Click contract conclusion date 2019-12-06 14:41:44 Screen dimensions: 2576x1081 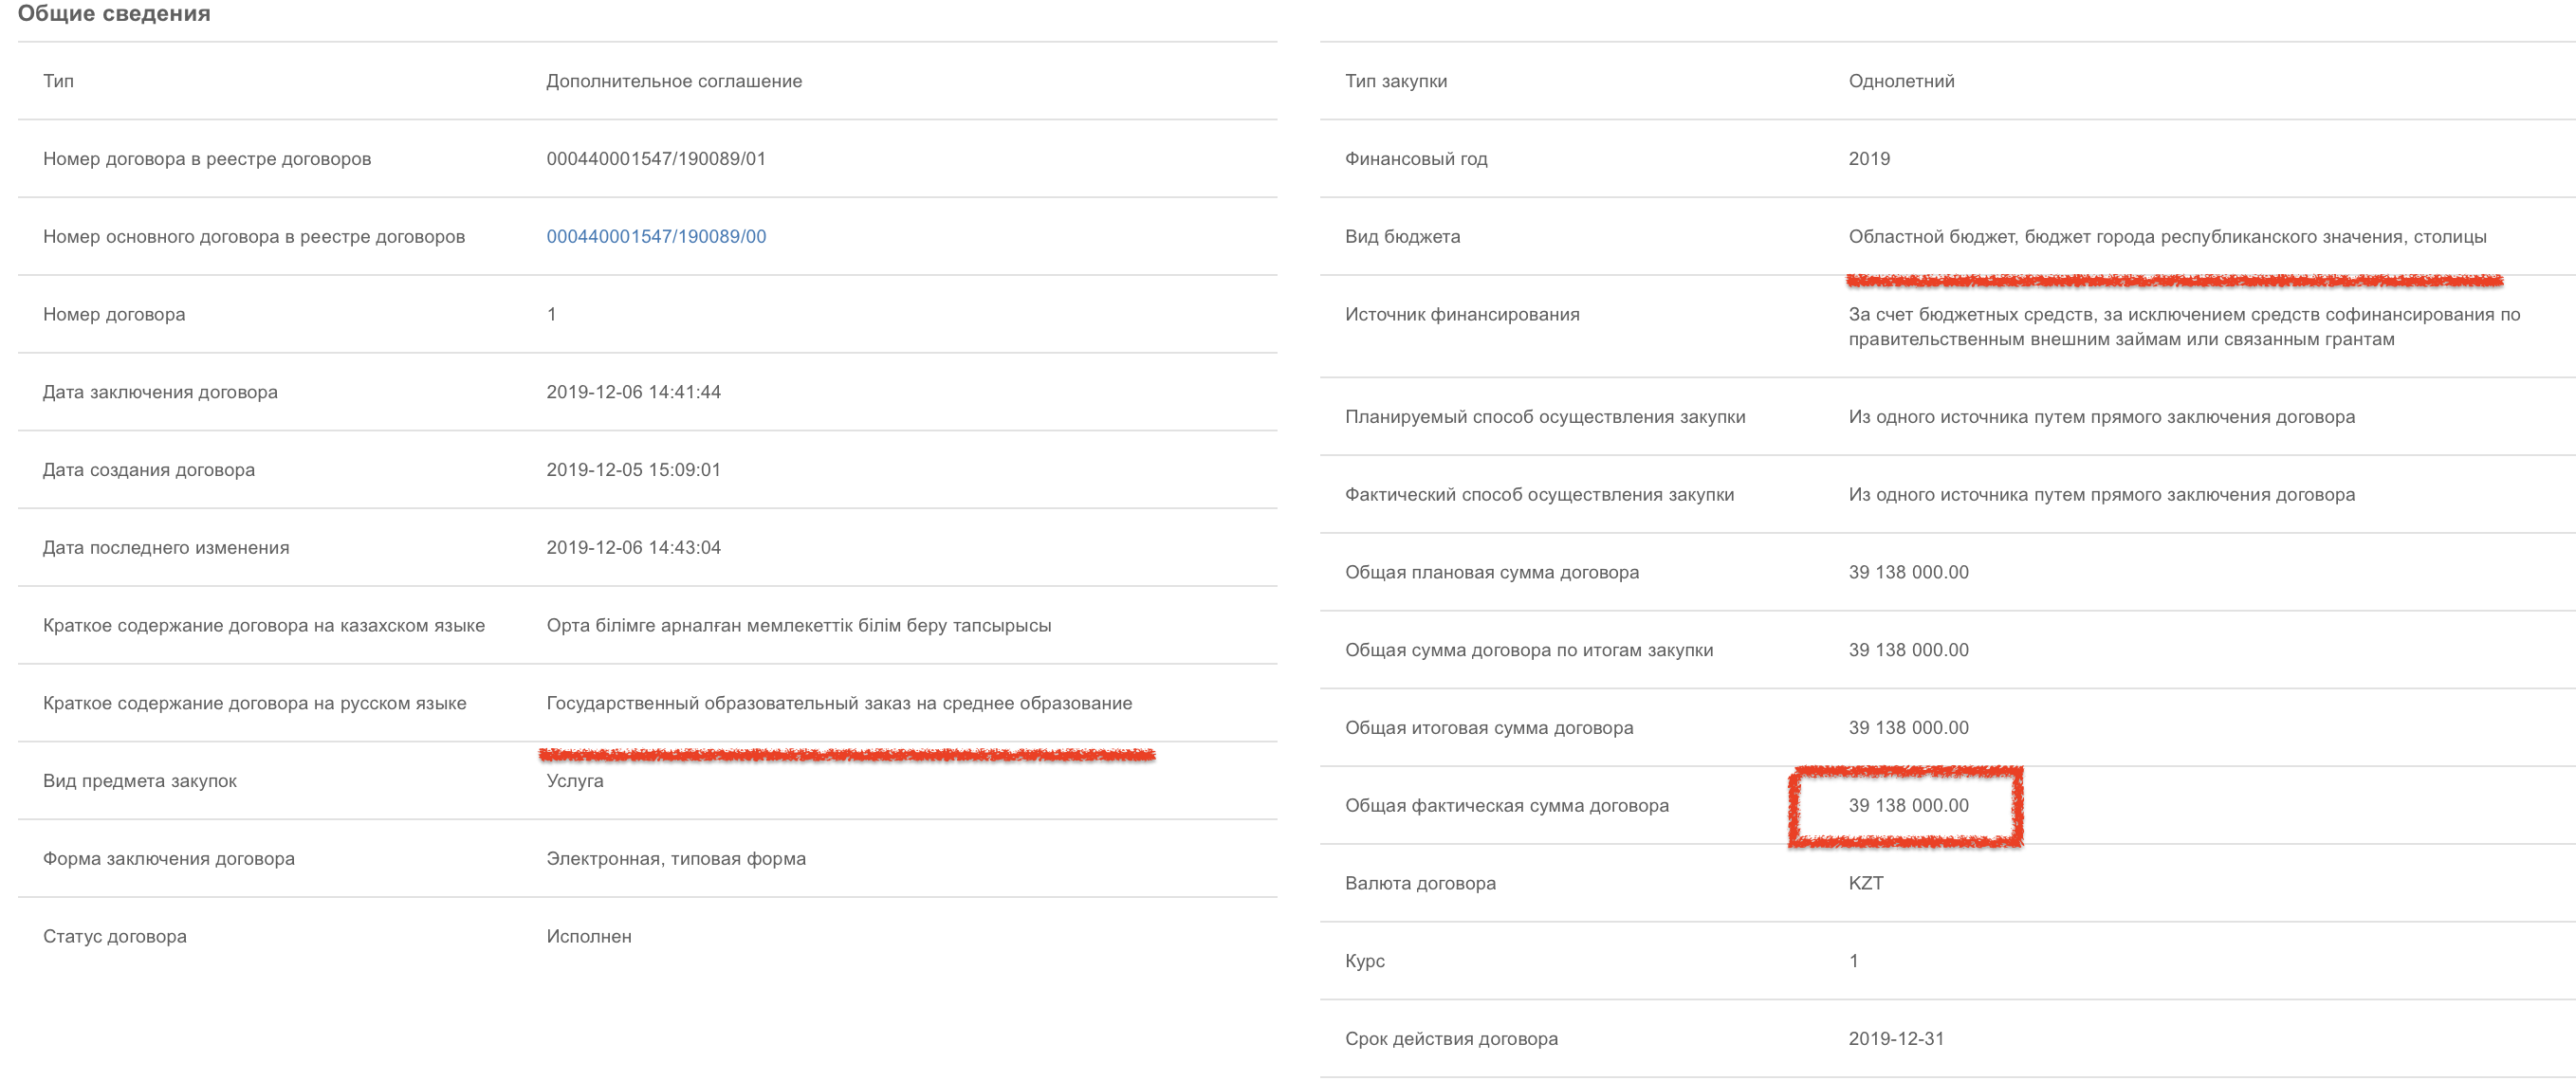tap(633, 392)
